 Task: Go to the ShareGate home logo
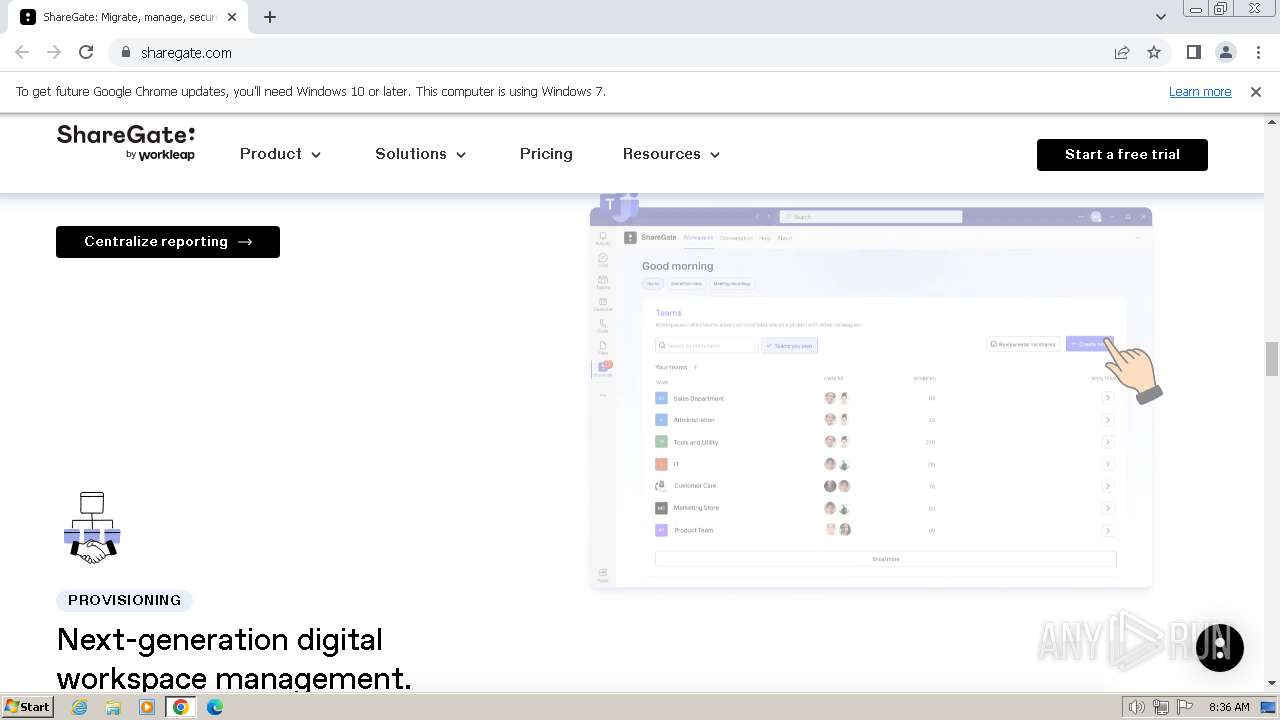(x=126, y=143)
